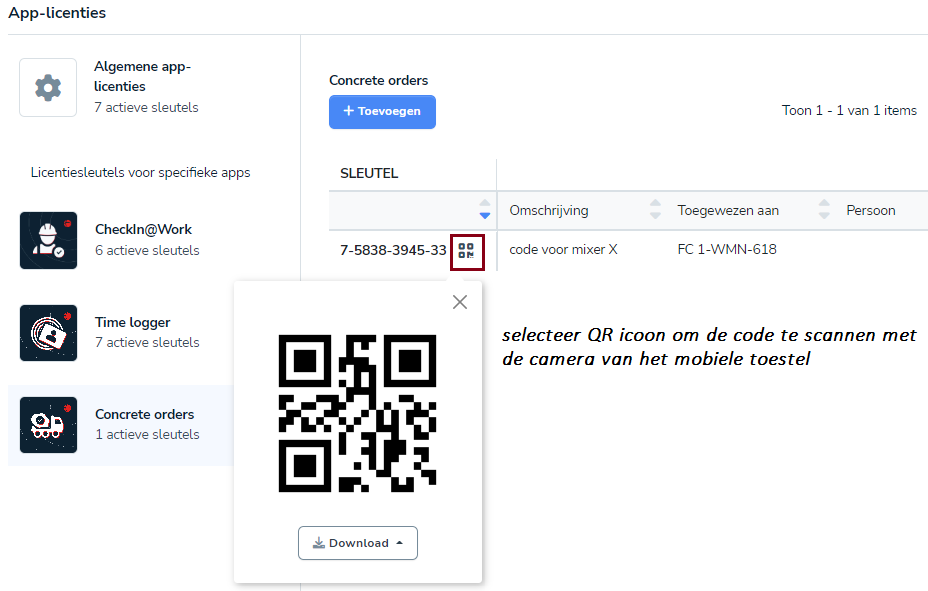Show QR code for key 7-5838-3945-33
Screen dimensions: 928x591
click(x=467, y=251)
